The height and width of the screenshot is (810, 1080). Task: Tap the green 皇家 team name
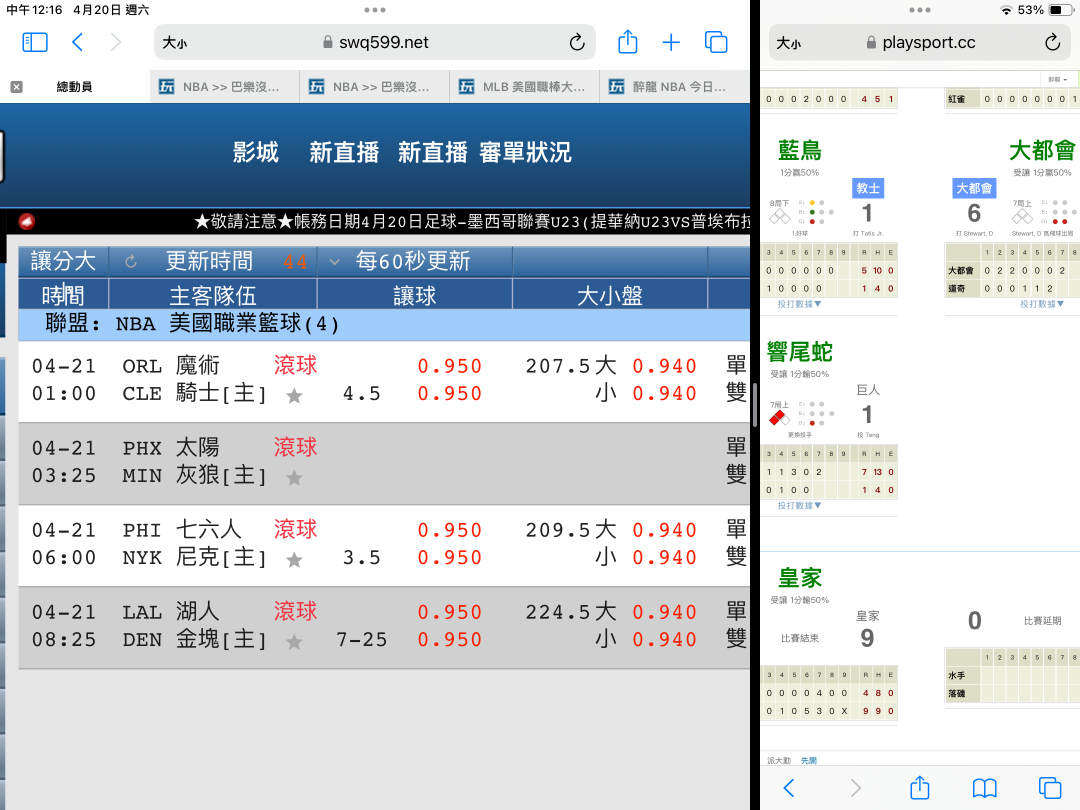click(x=800, y=578)
